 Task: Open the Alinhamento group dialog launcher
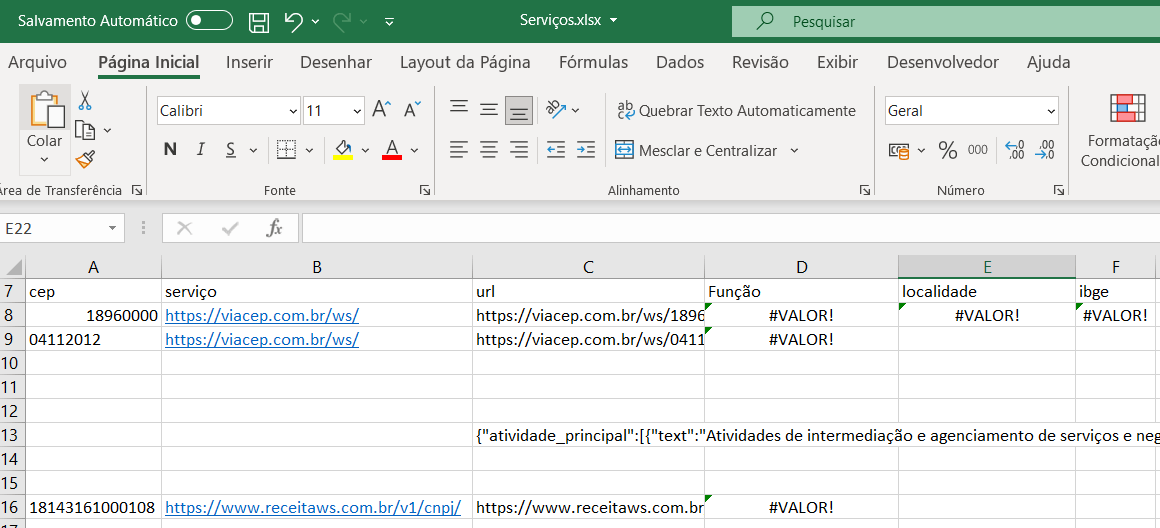[865, 190]
